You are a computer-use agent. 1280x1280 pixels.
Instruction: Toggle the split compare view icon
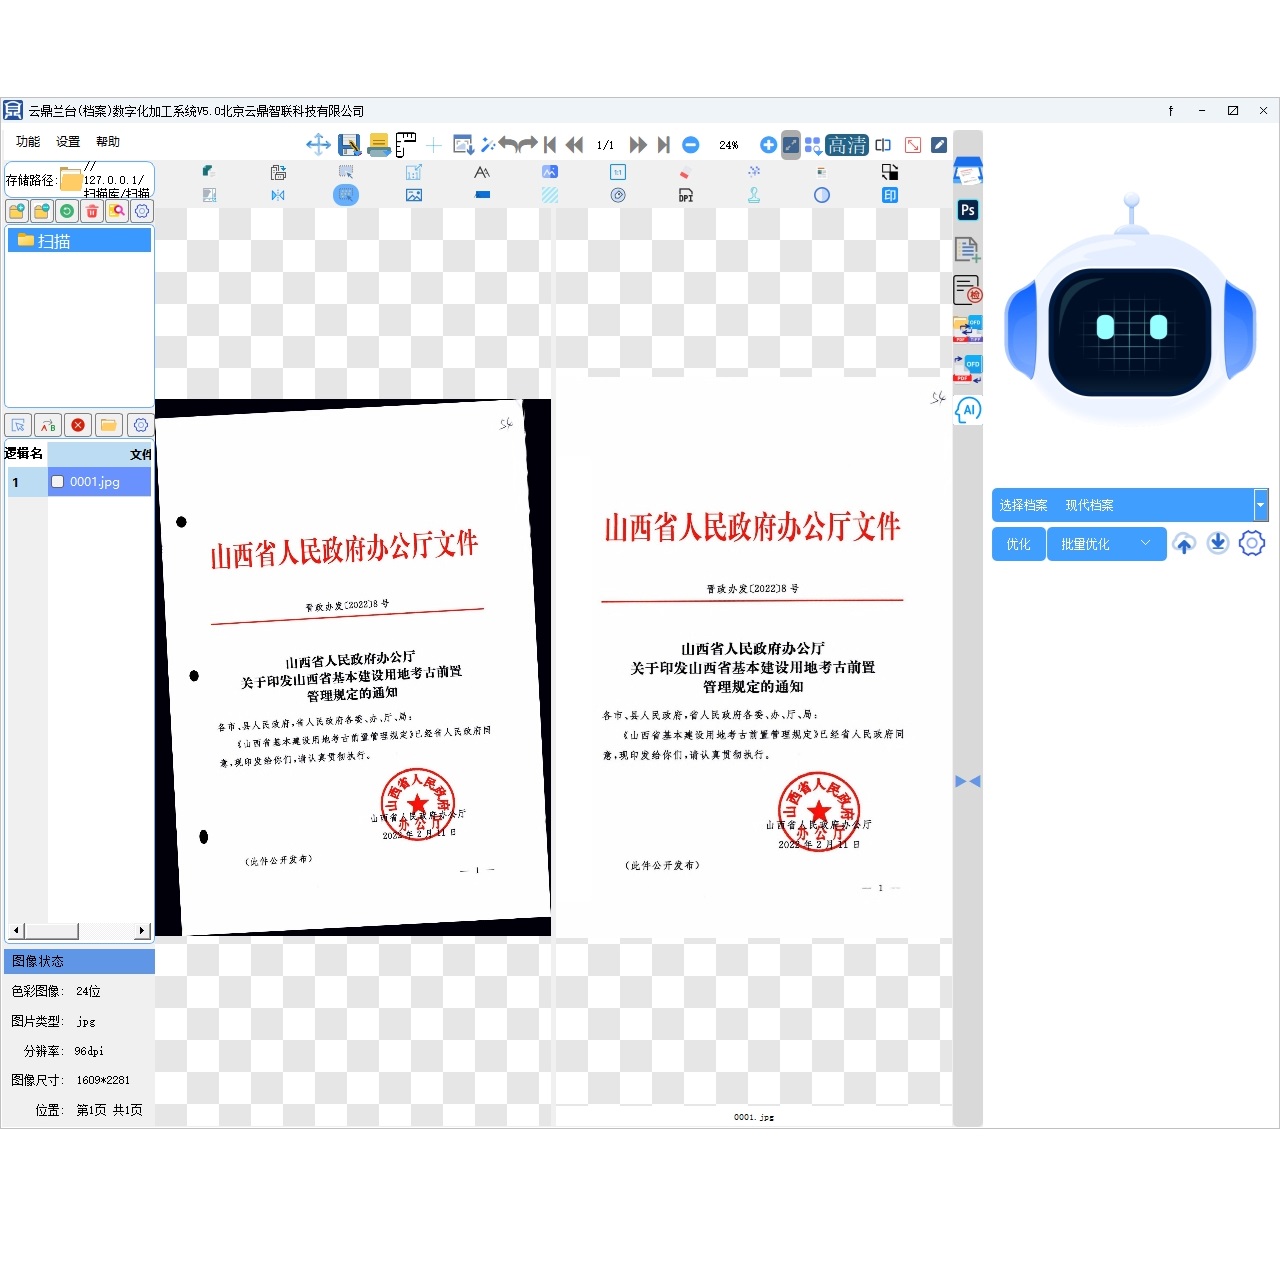[x=883, y=145]
